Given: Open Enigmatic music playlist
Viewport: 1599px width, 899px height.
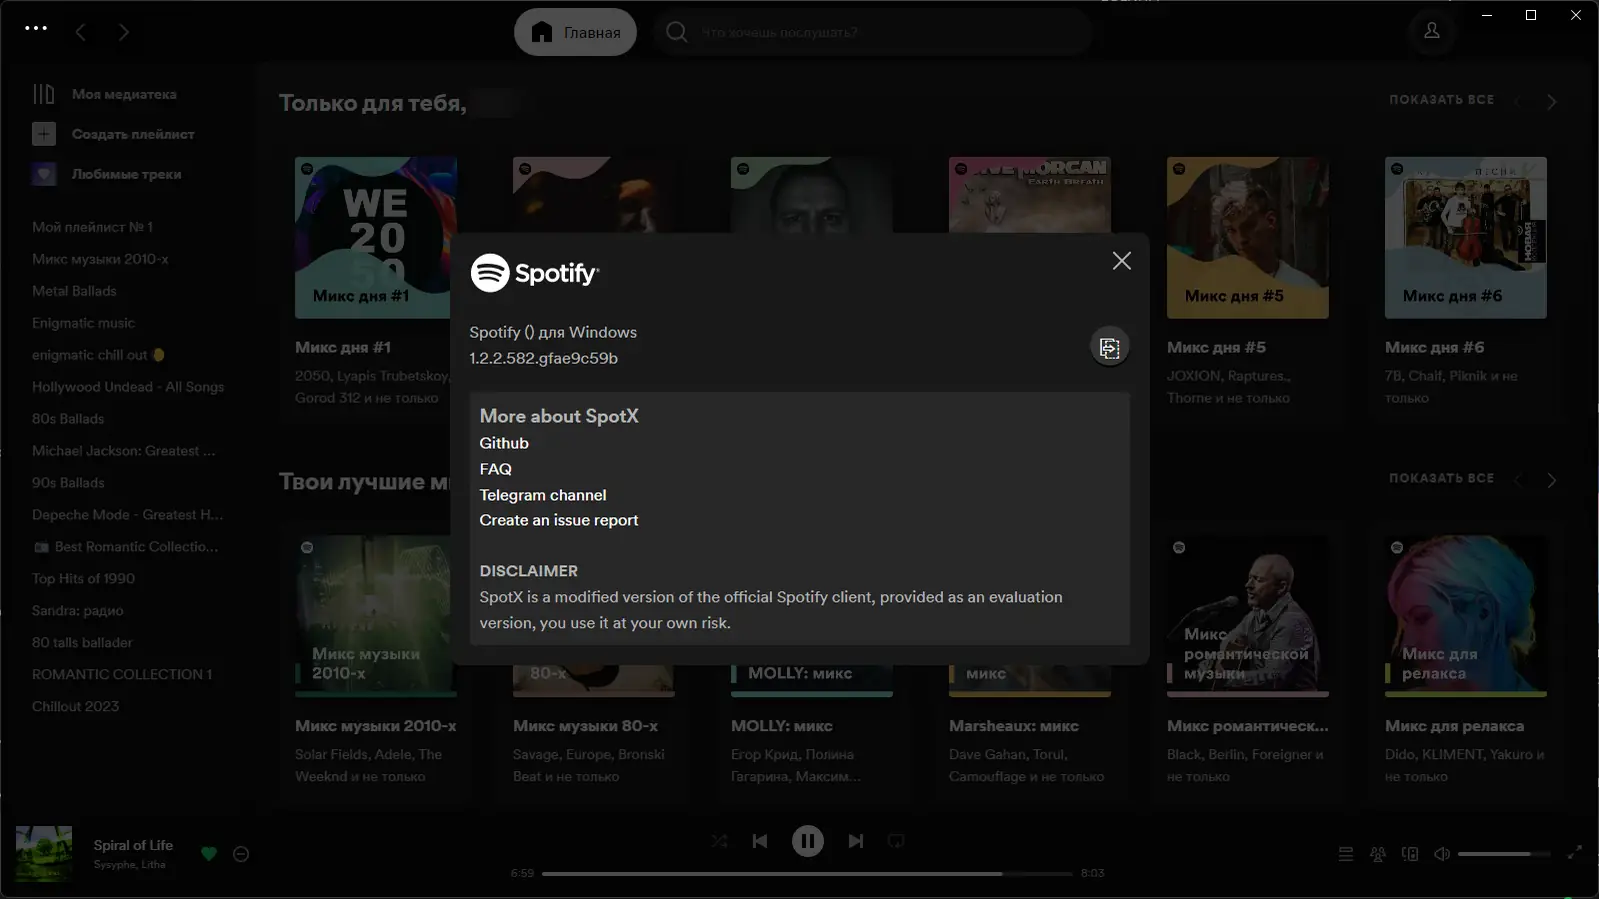Looking at the screenshot, I should click(83, 323).
